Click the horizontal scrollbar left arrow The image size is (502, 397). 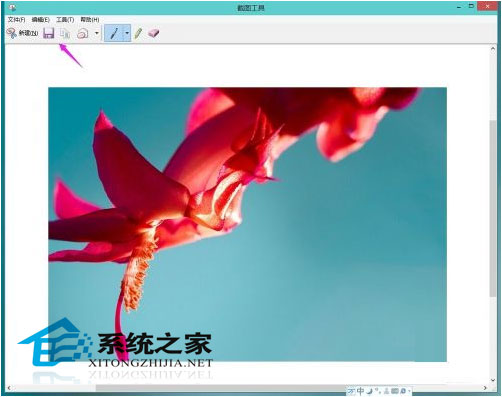click(x=9, y=388)
